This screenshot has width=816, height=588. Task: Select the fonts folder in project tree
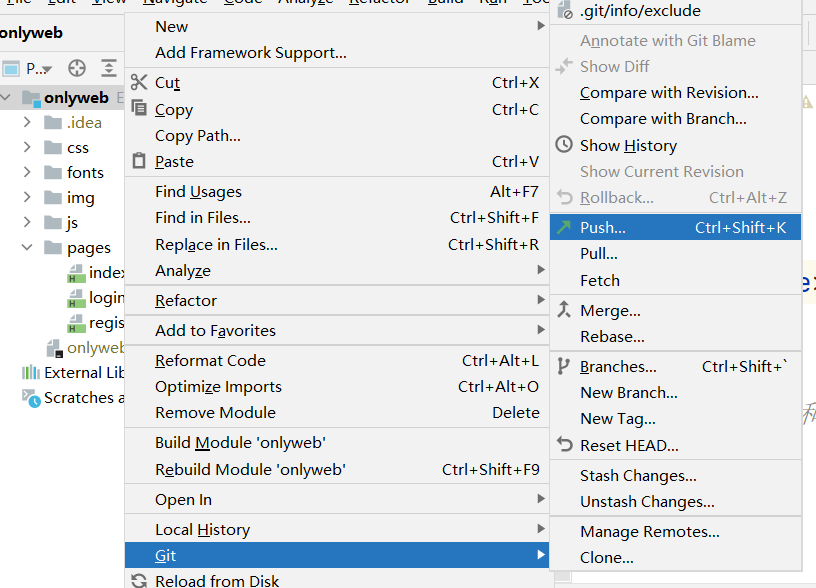click(85, 172)
